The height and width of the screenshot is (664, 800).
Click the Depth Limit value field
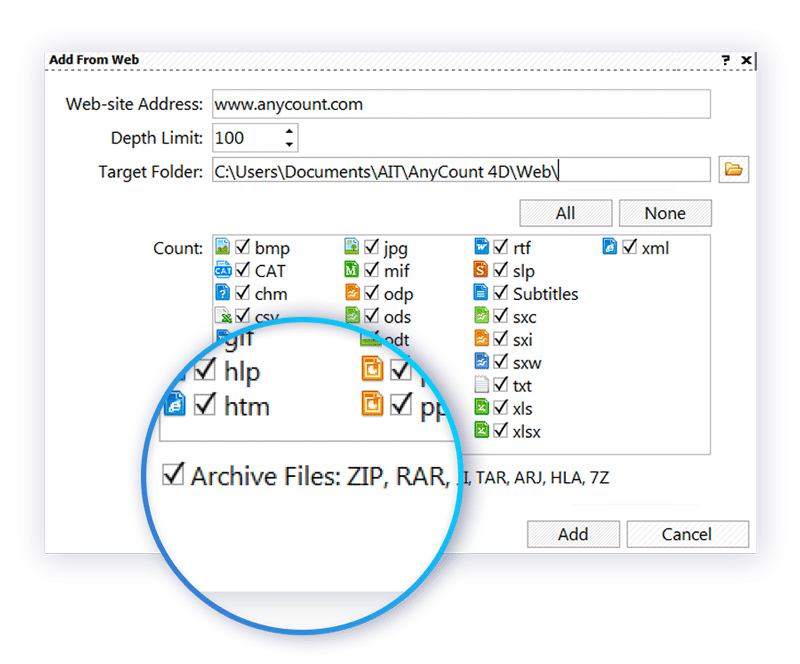(x=247, y=138)
